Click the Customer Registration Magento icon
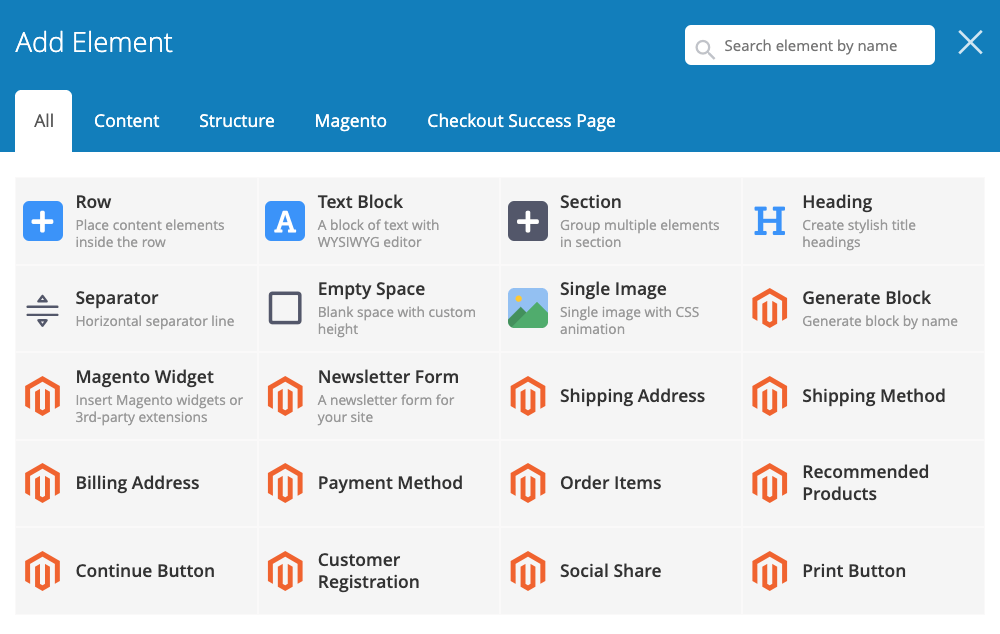The height and width of the screenshot is (634, 1000). (x=285, y=571)
